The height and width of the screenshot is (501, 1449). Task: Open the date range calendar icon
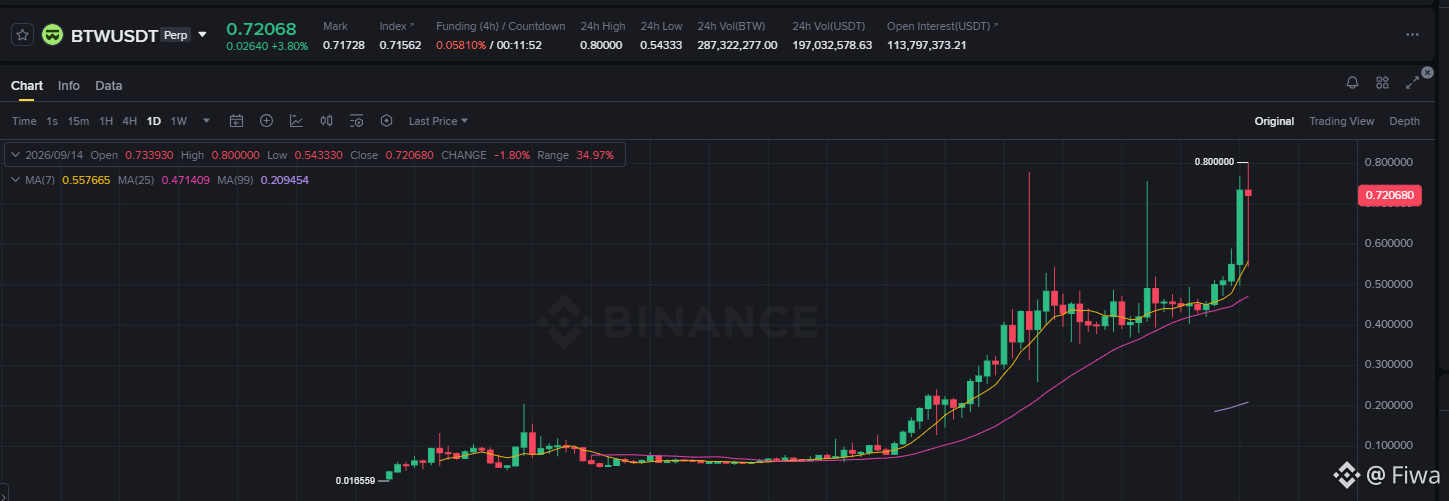tap(237, 121)
